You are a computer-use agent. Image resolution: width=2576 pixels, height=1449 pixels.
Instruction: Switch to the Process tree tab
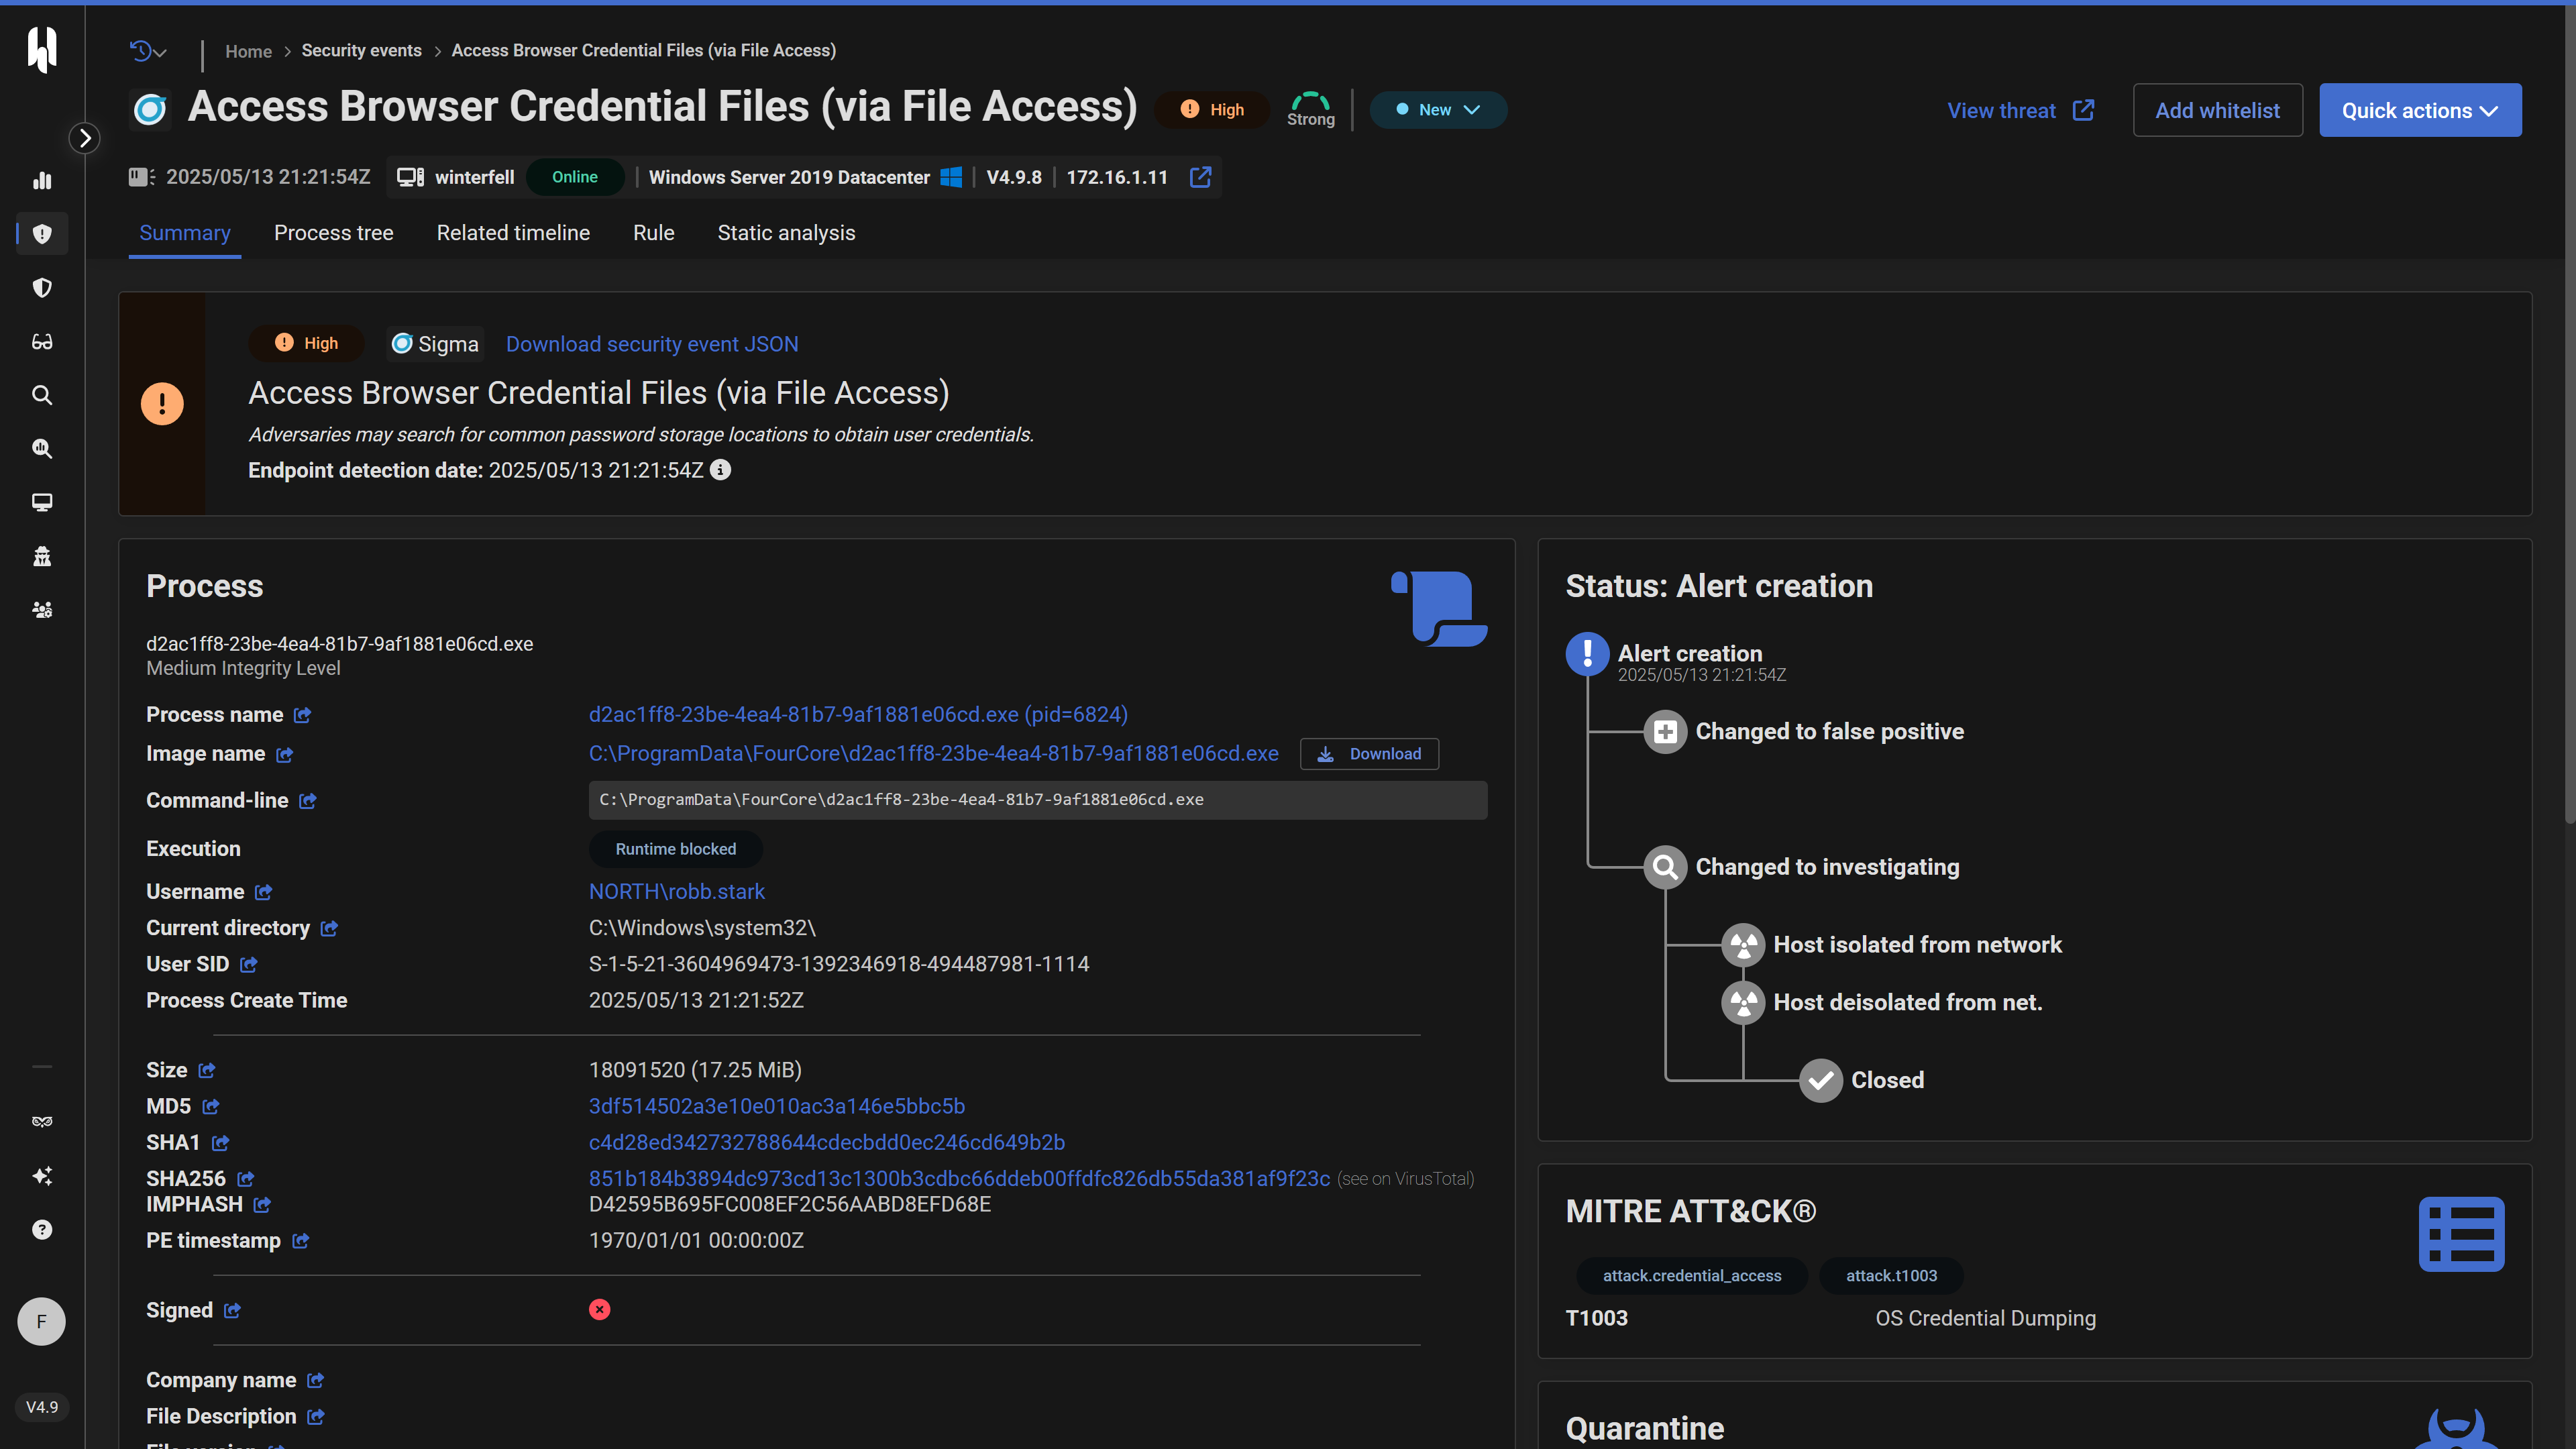(x=334, y=233)
